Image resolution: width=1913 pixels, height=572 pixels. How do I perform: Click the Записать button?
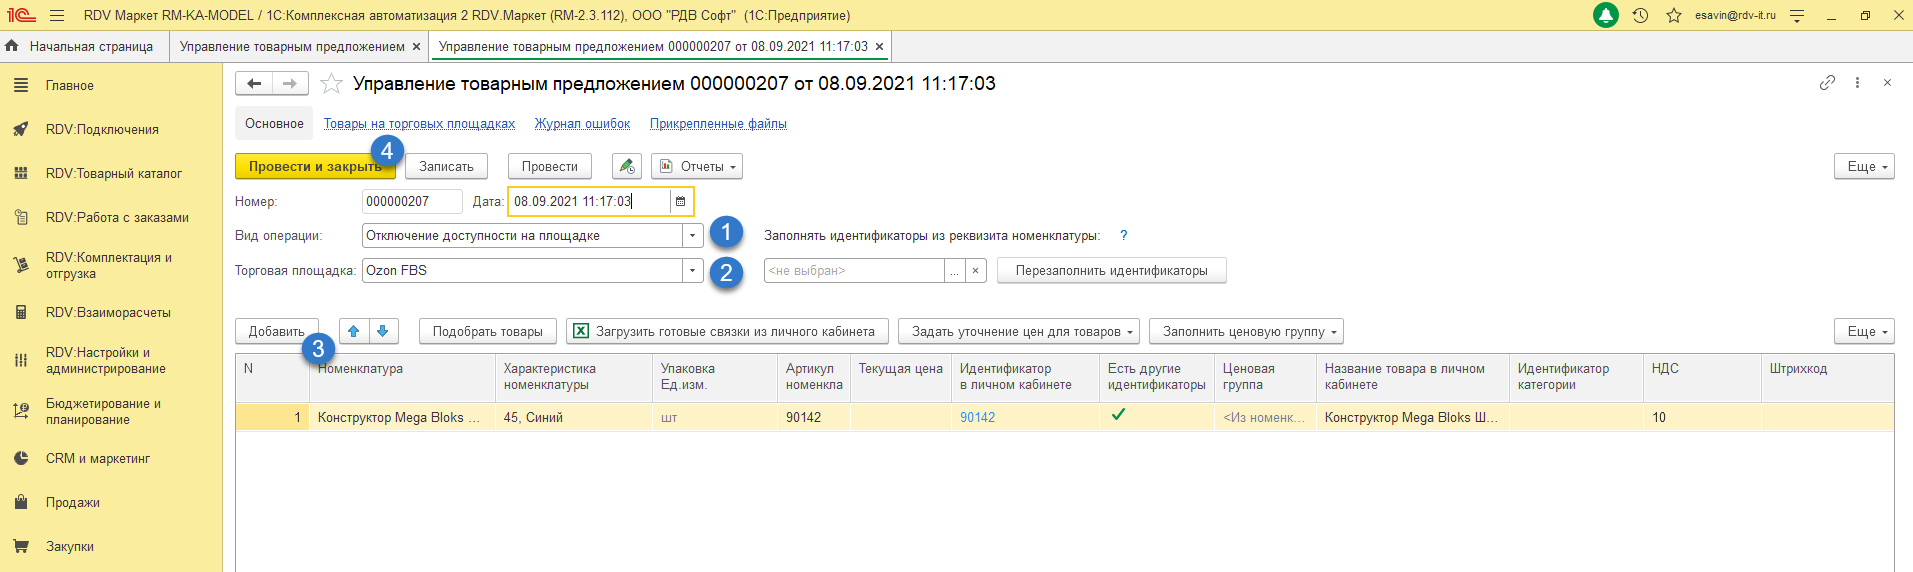446,166
